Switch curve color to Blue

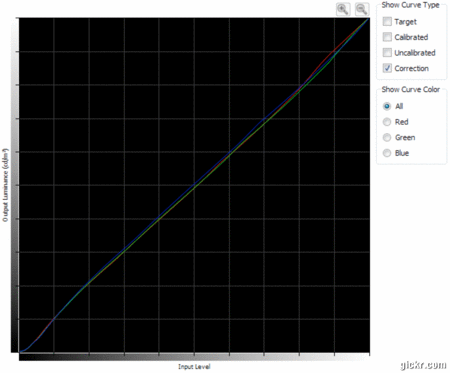387,153
